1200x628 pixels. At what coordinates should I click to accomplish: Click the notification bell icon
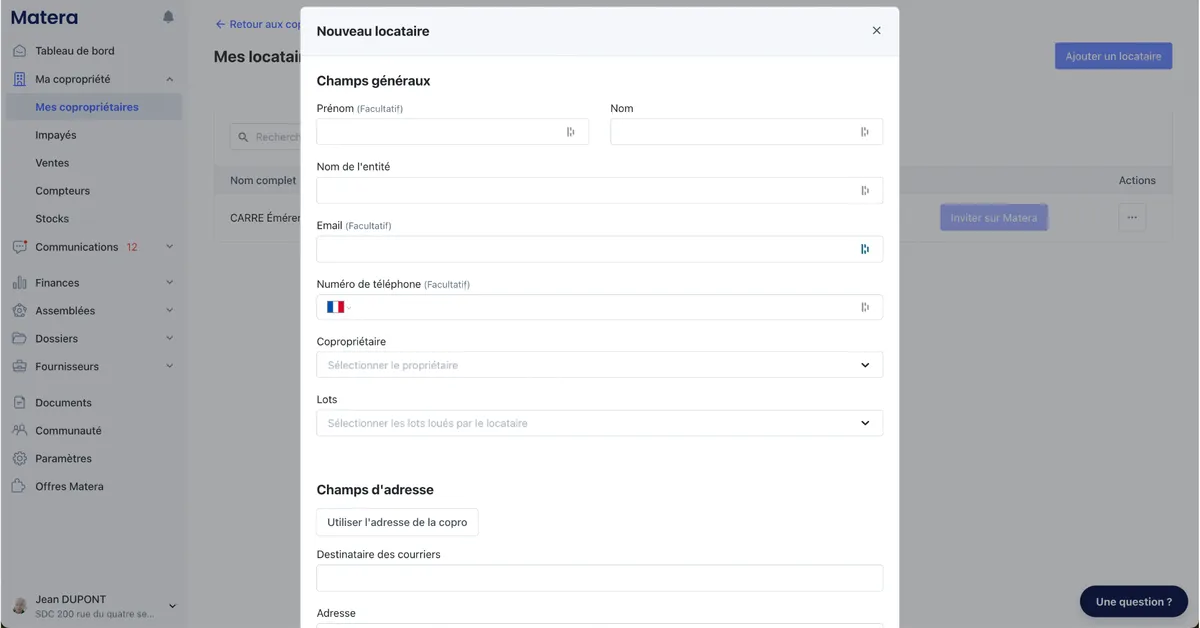168,17
